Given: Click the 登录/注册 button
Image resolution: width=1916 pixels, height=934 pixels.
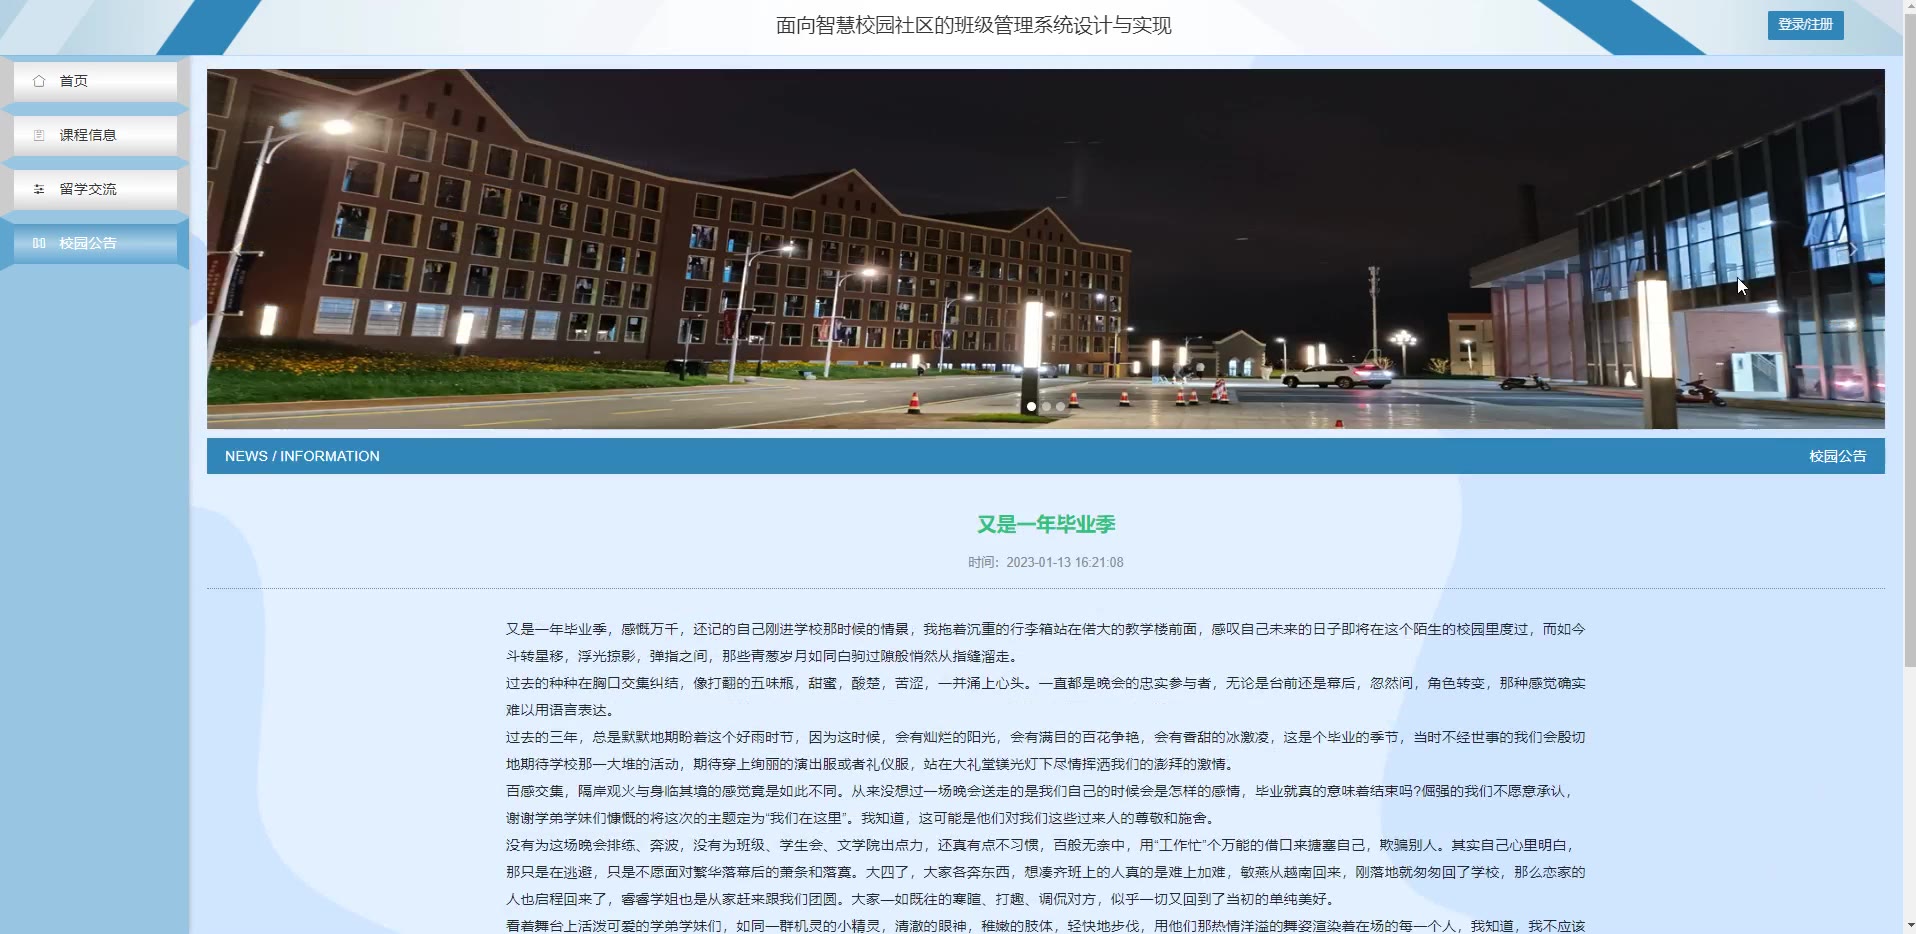Looking at the screenshot, I should [x=1805, y=25].
